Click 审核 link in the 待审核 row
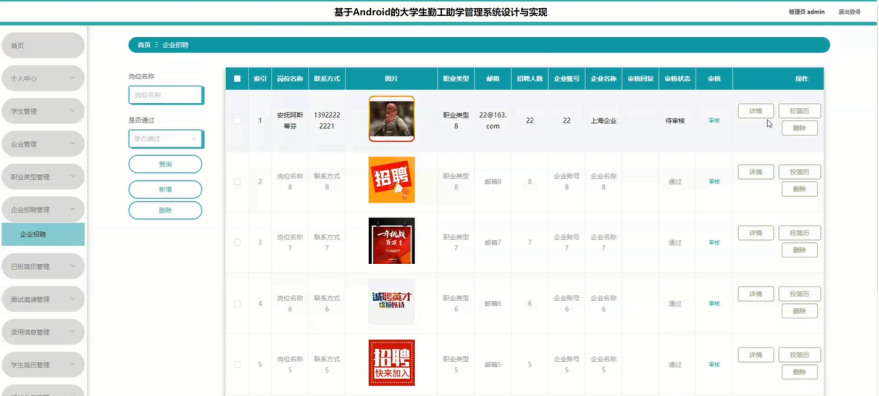879x396 pixels. tap(714, 121)
